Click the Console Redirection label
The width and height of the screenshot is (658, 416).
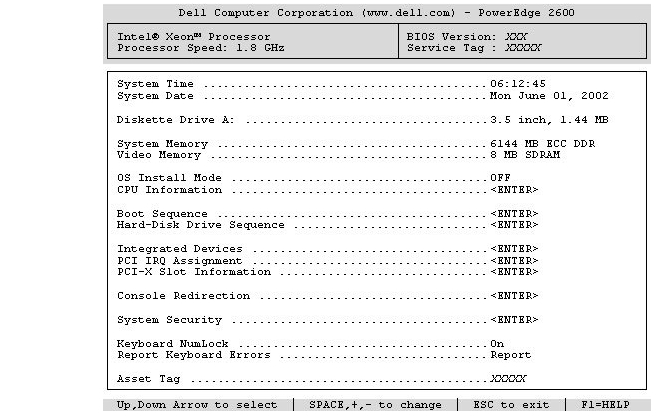[x=183, y=296]
